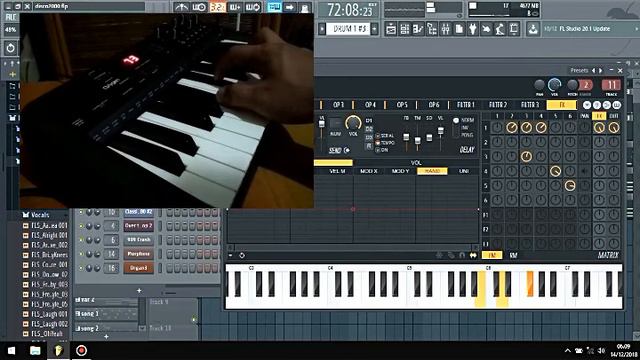Viewport: 640px width, 360px height.
Task: Click the project info notepad icon
Action: pyautogui.click(x=513, y=29)
